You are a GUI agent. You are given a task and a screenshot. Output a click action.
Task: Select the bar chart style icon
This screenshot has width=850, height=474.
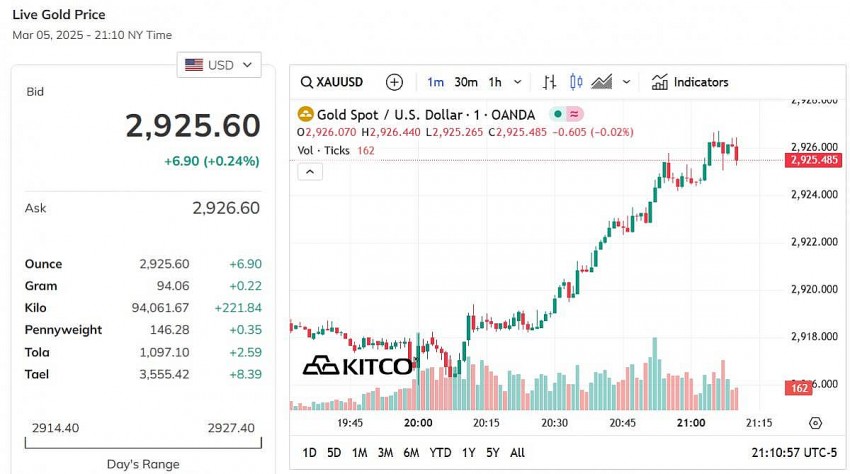[549, 82]
